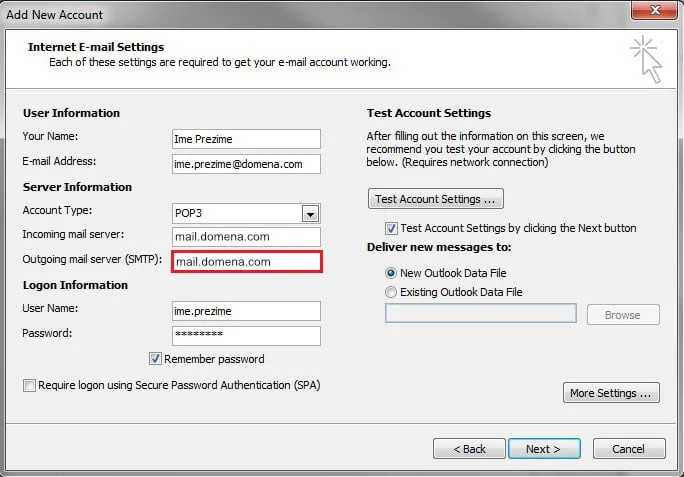Click the Incoming mail server field
684x477 pixels.
point(246,237)
